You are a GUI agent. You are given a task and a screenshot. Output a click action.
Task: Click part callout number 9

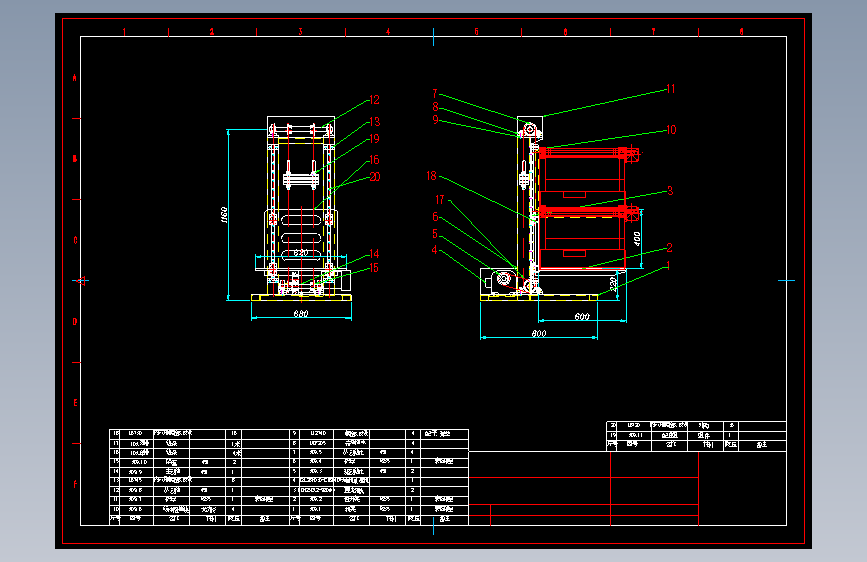point(436,119)
